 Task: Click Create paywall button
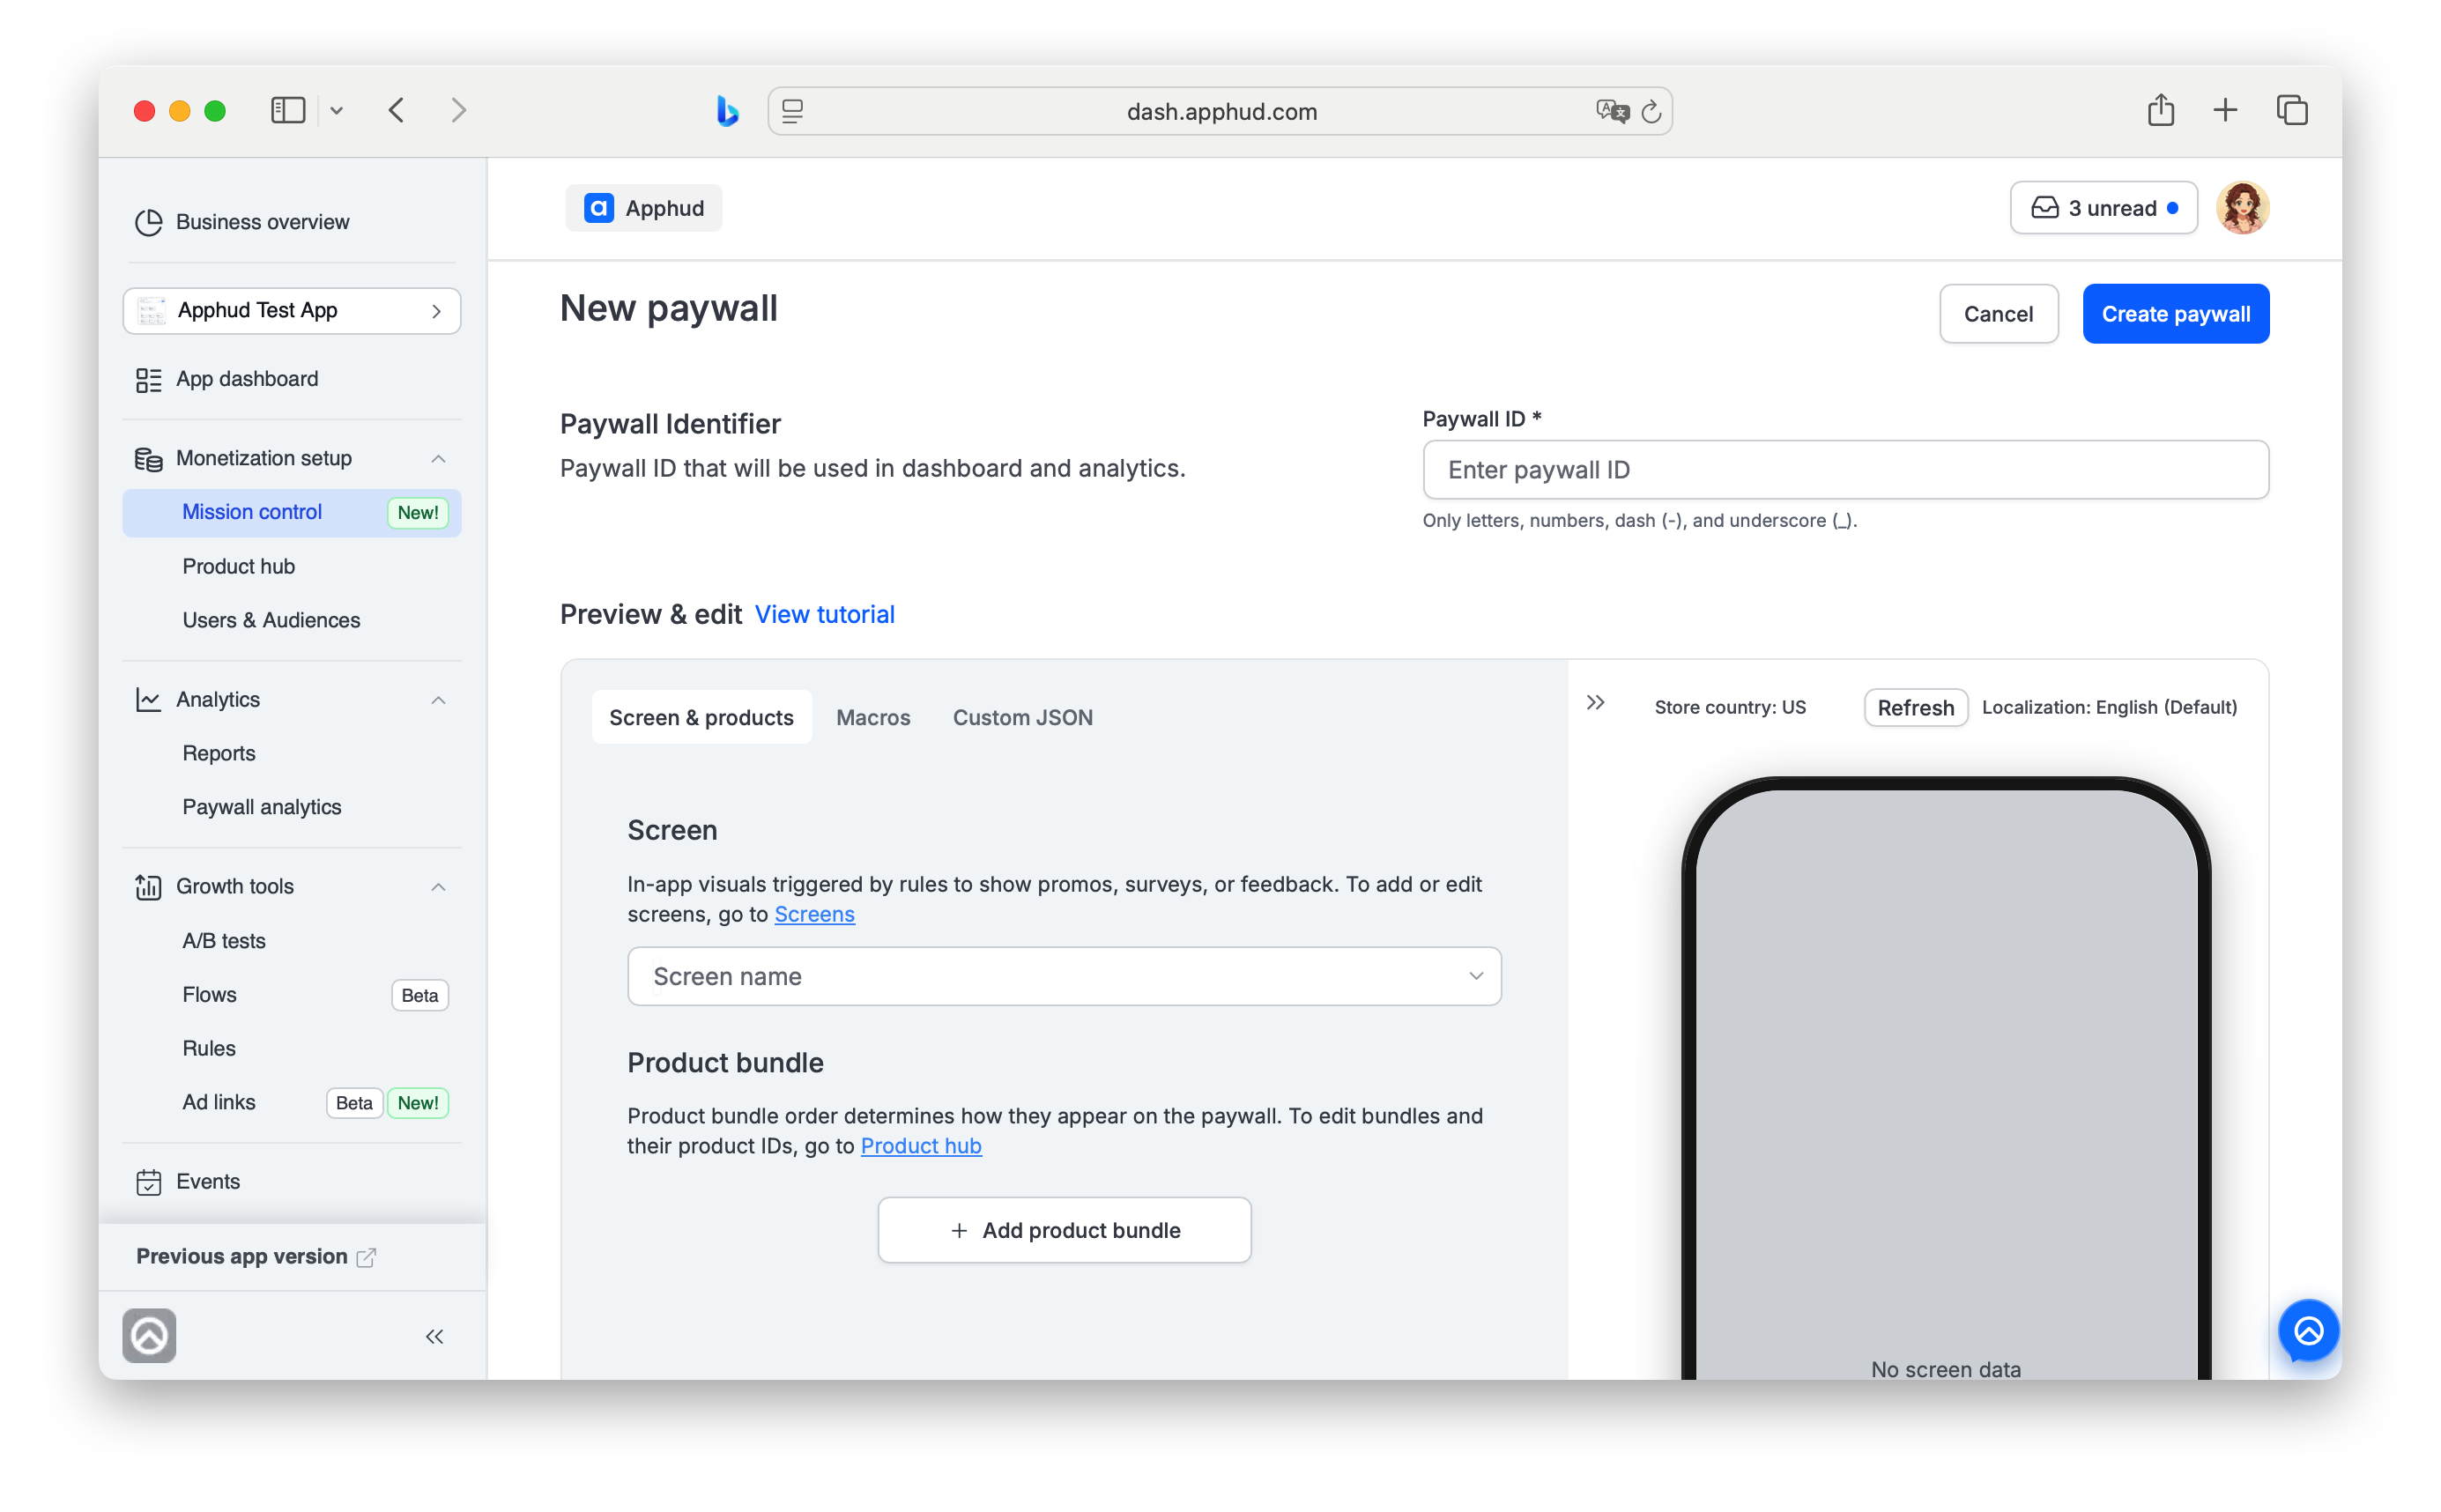pyautogui.click(x=2175, y=314)
